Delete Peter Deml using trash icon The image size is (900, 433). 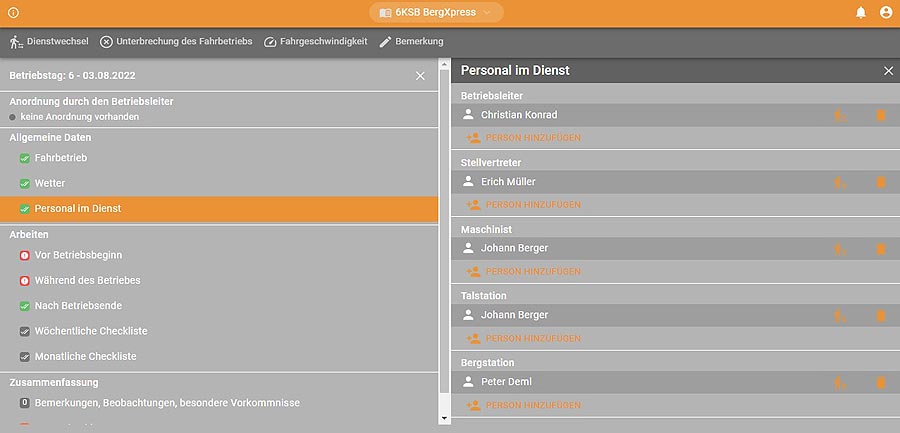pyautogui.click(x=881, y=383)
